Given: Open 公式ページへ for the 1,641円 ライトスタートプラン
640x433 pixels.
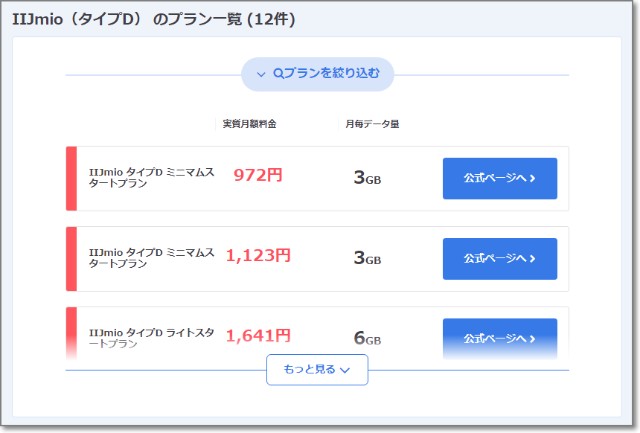Looking at the screenshot, I should 499,337.
